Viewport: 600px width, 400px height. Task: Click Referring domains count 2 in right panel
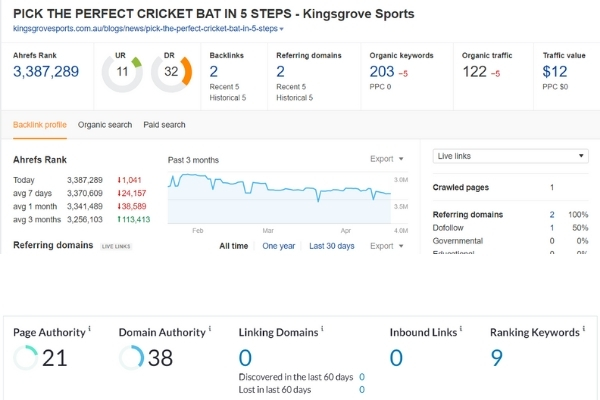(552, 215)
